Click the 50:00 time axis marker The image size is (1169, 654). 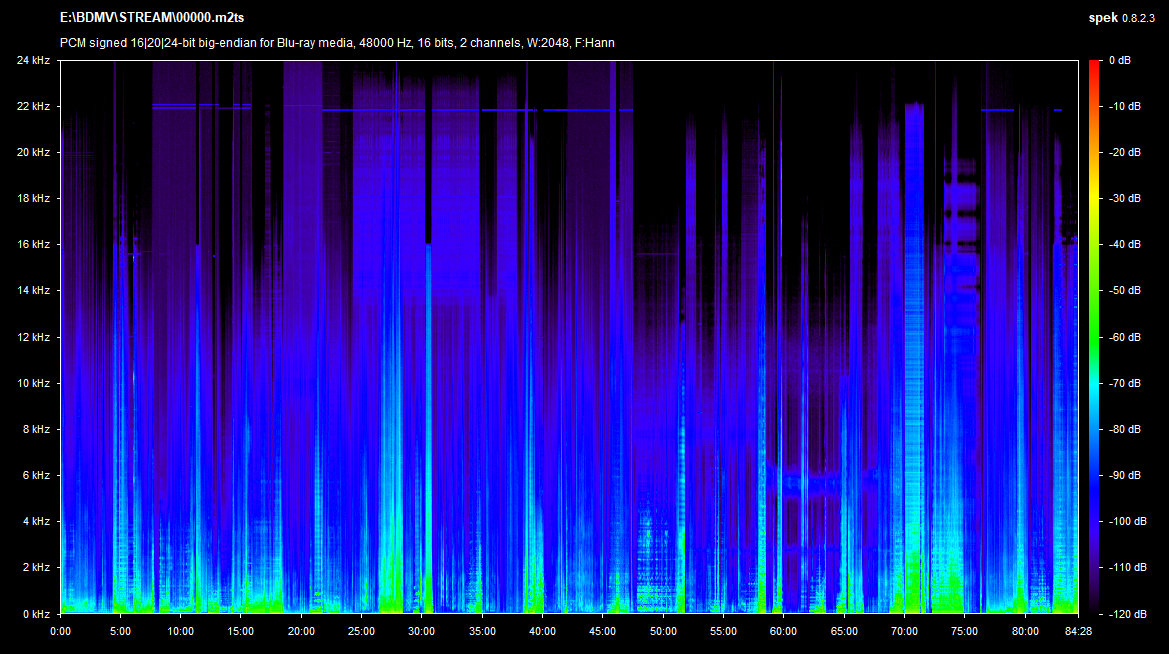coord(663,631)
